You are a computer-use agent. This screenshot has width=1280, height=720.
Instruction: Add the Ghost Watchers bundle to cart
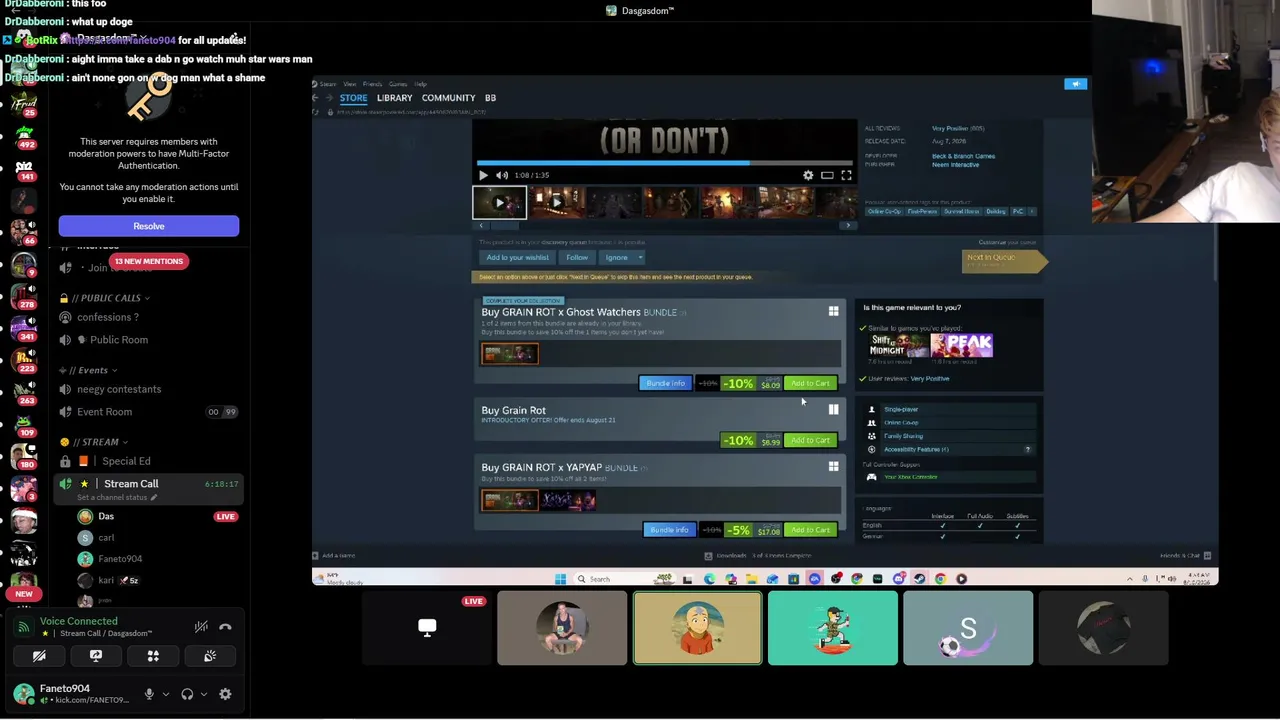810,383
